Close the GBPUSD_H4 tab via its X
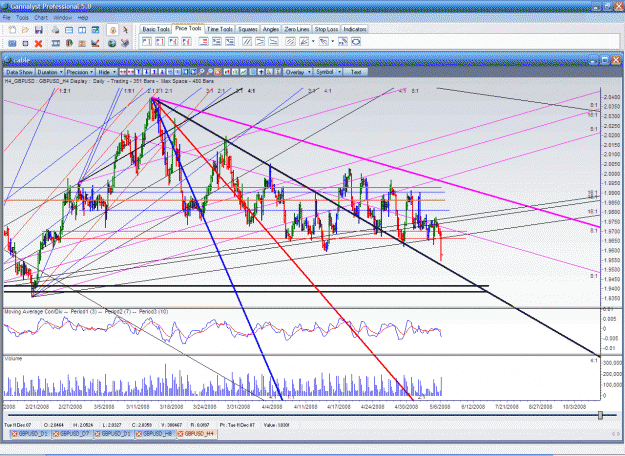 coord(181,434)
